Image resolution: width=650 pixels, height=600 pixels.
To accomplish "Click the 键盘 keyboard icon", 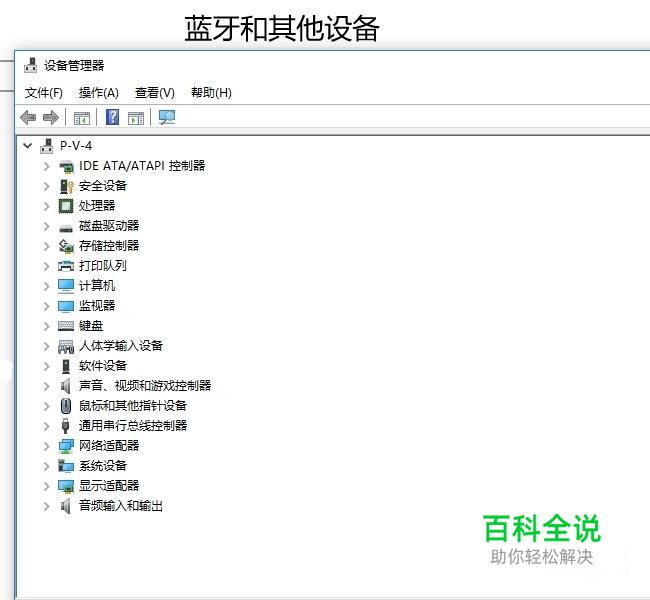I will [66, 326].
